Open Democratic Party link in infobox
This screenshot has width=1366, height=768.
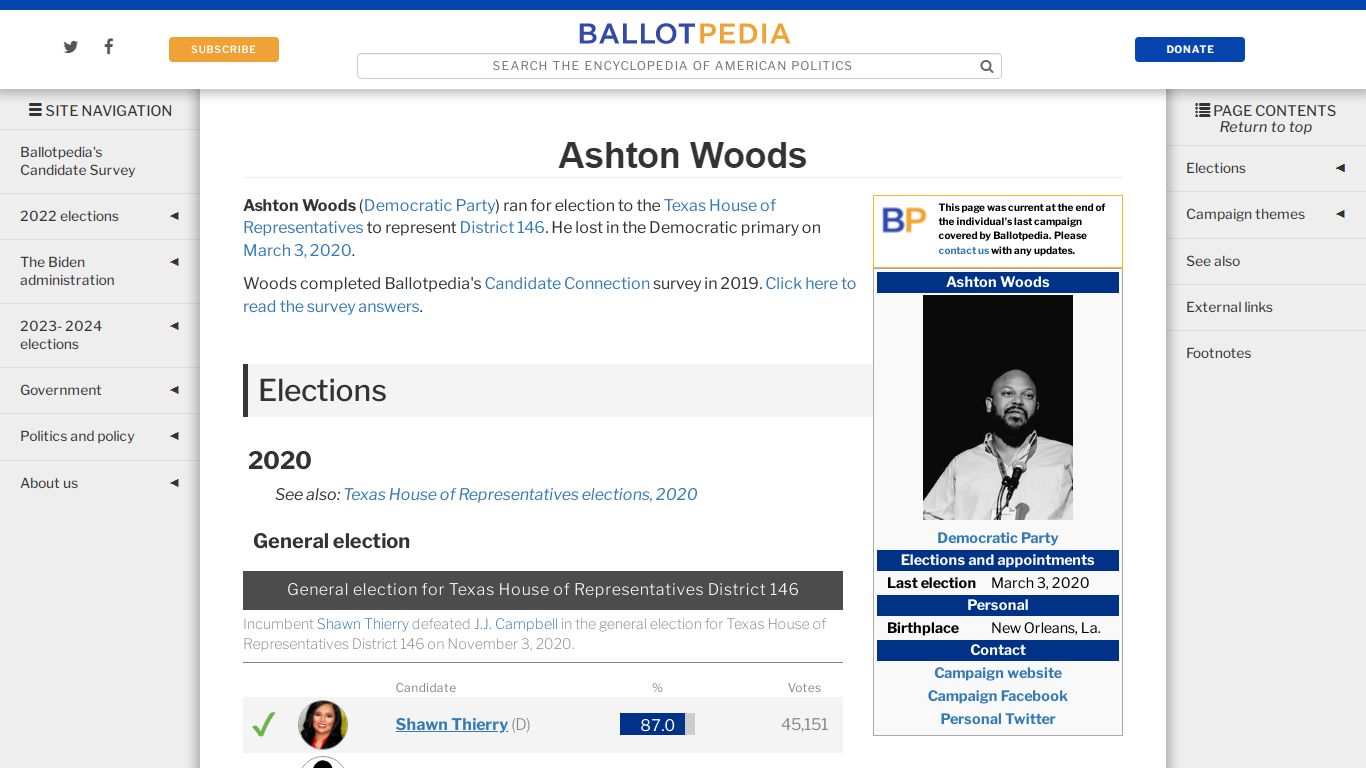(997, 538)
